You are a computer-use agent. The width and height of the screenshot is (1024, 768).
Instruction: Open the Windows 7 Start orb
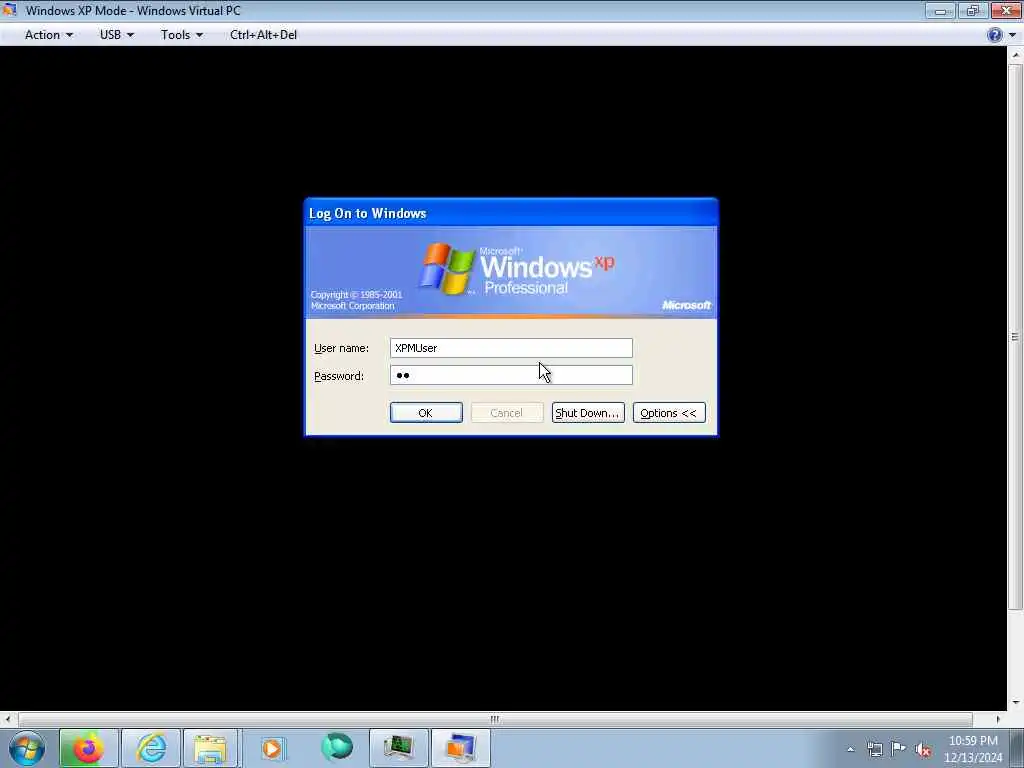(x=27, y=748)
